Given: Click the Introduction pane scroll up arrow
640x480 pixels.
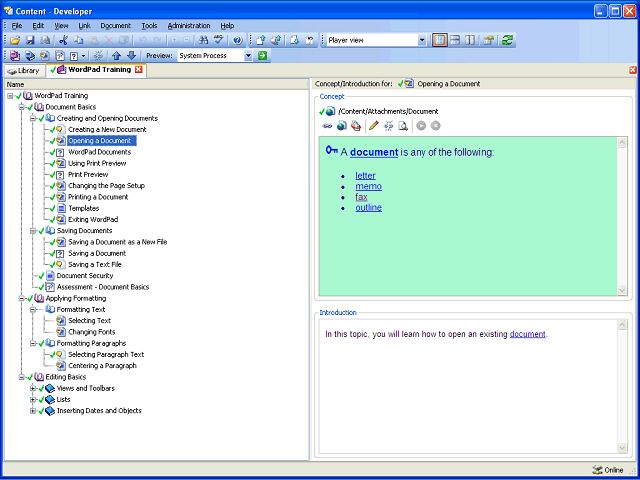Looking at the screenshot, I should pyautogui.click(x=622, y=325).
